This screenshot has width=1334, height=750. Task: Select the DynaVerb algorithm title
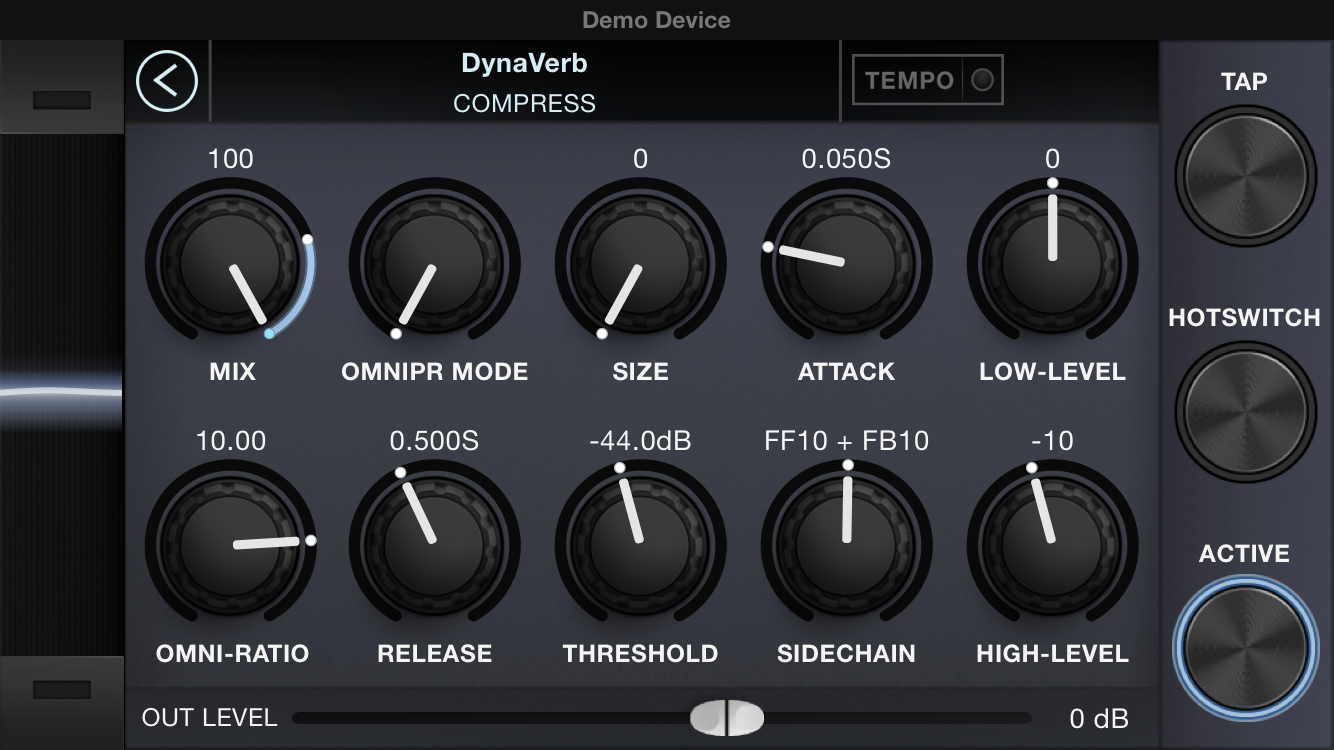[x=524, y=63]
